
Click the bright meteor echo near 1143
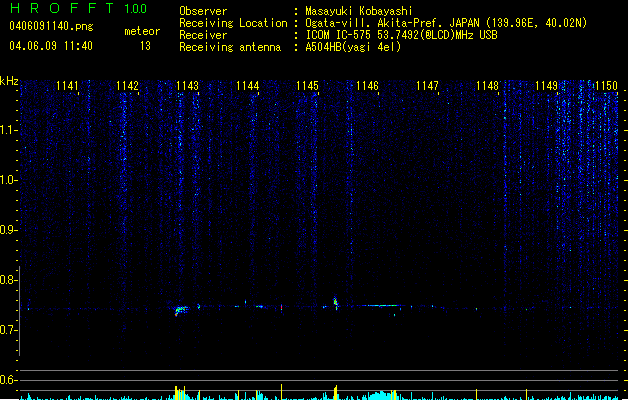181,310
